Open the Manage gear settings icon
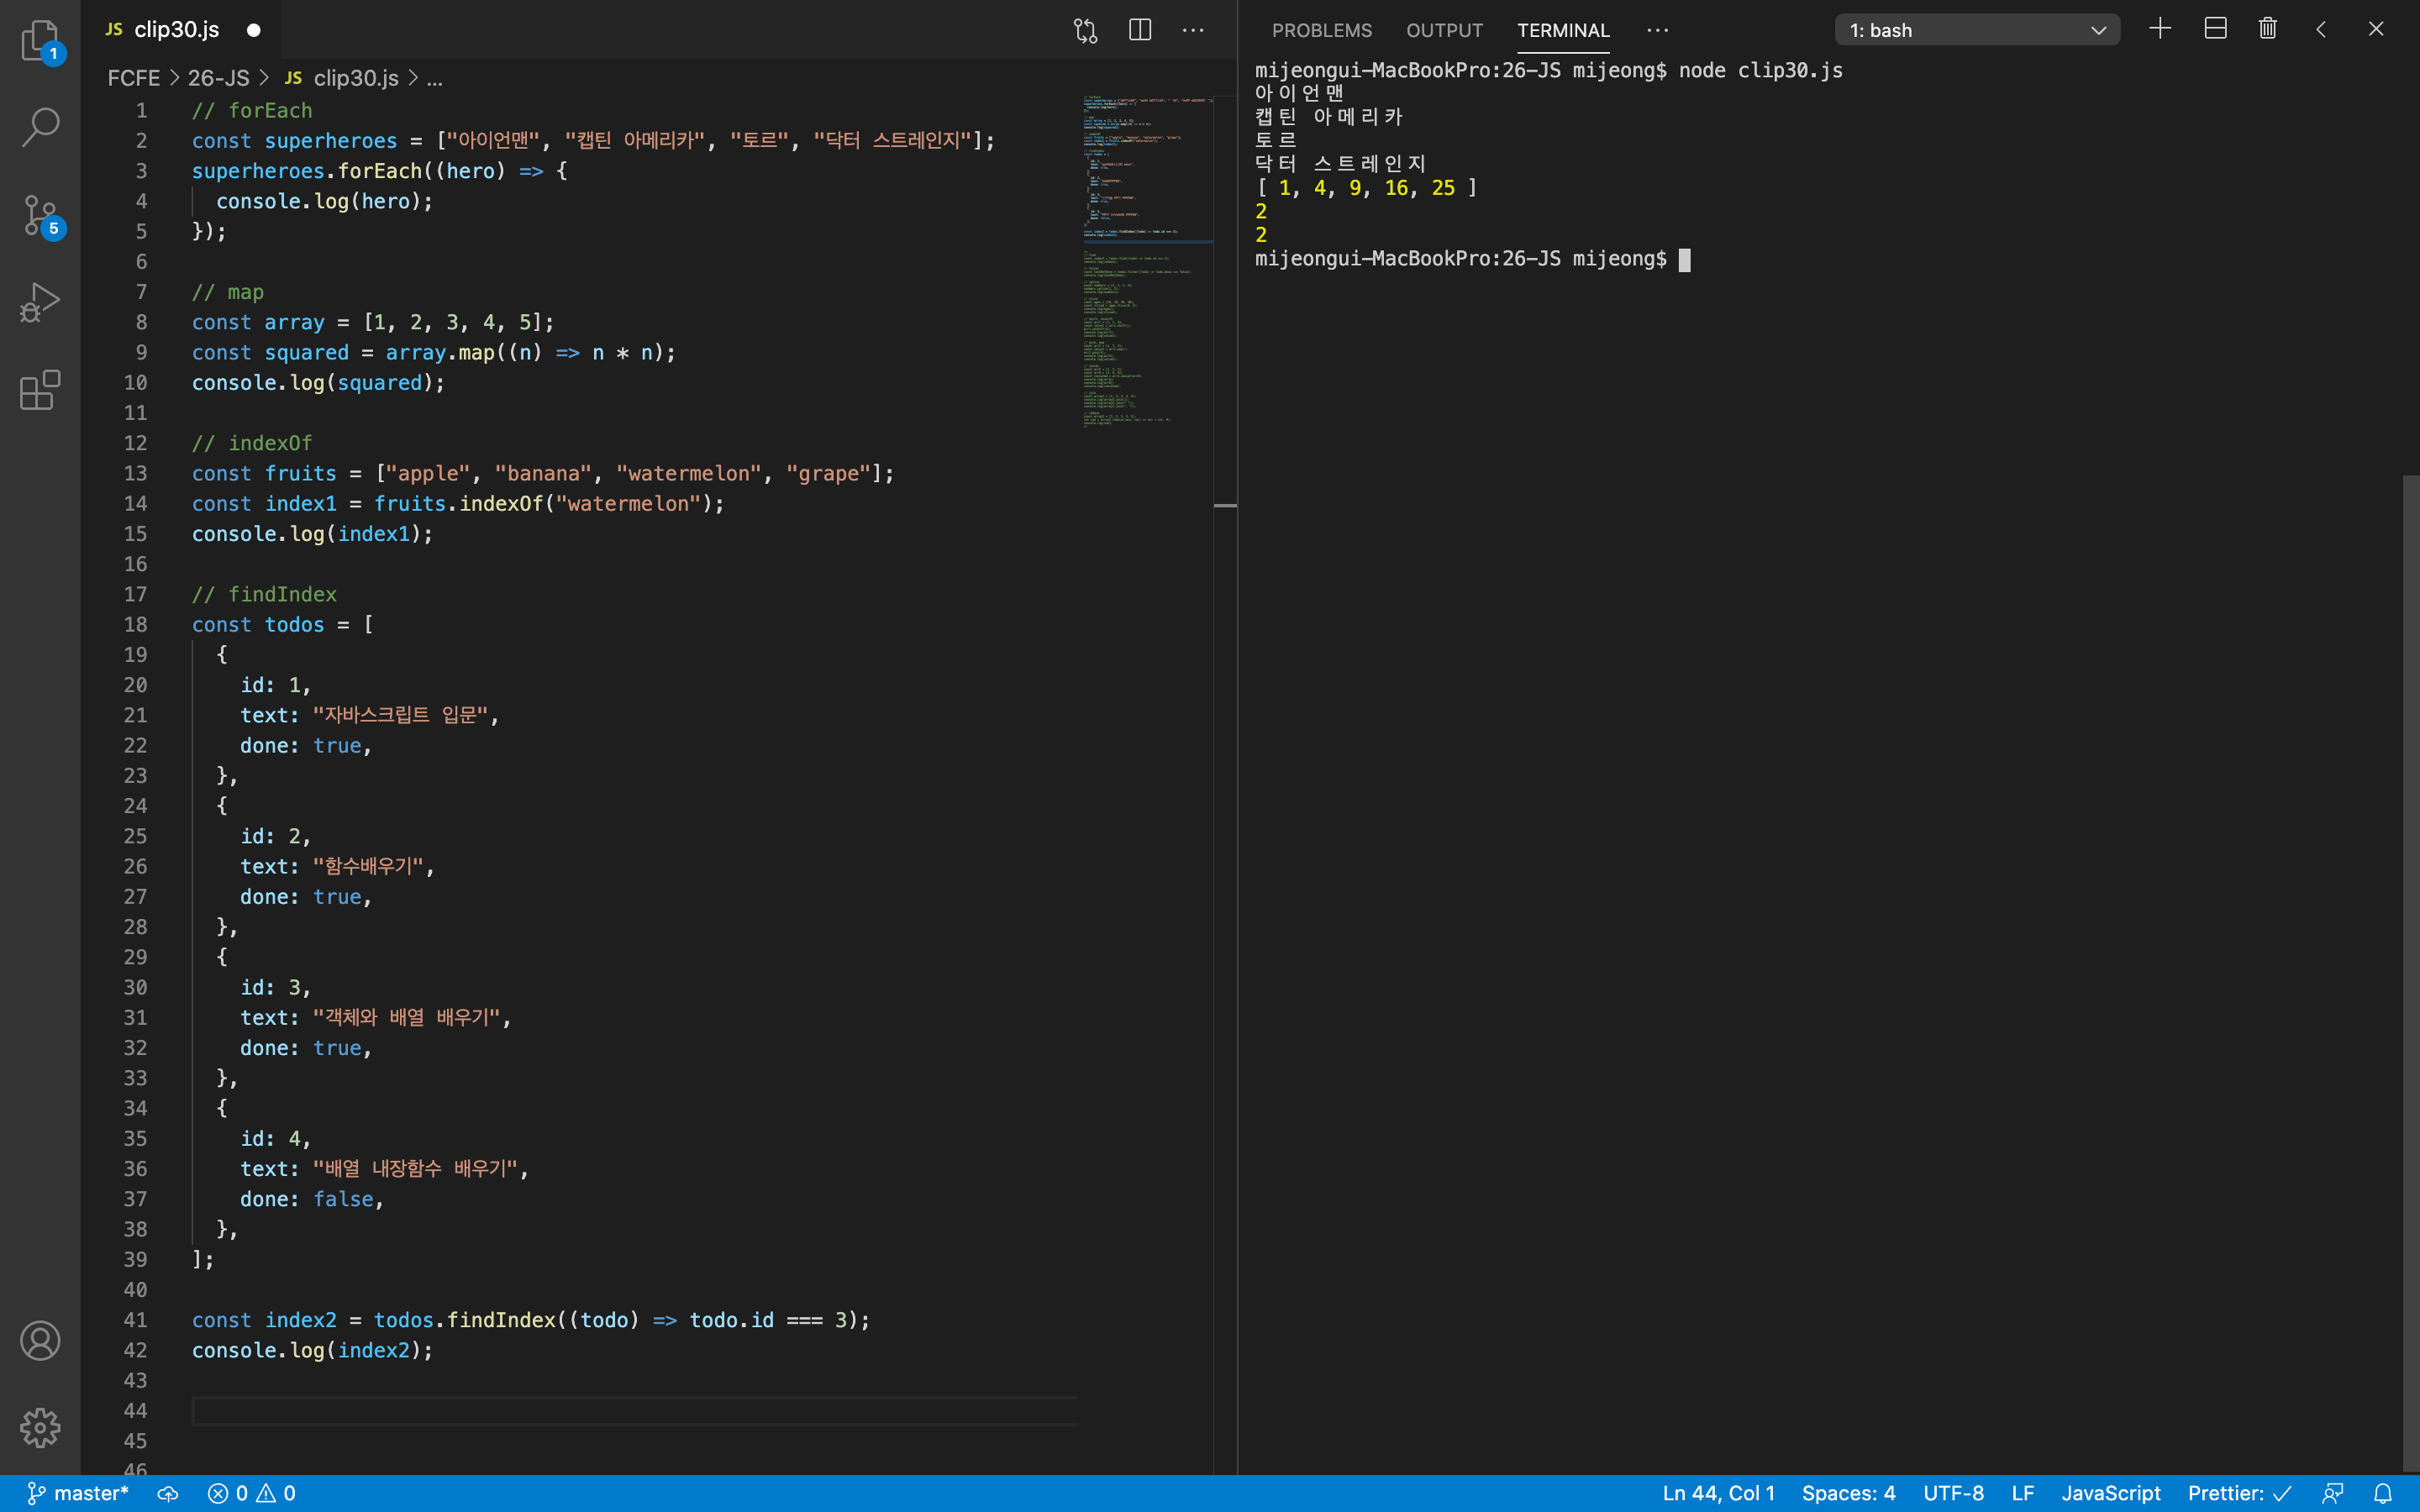 (40, 1427)
